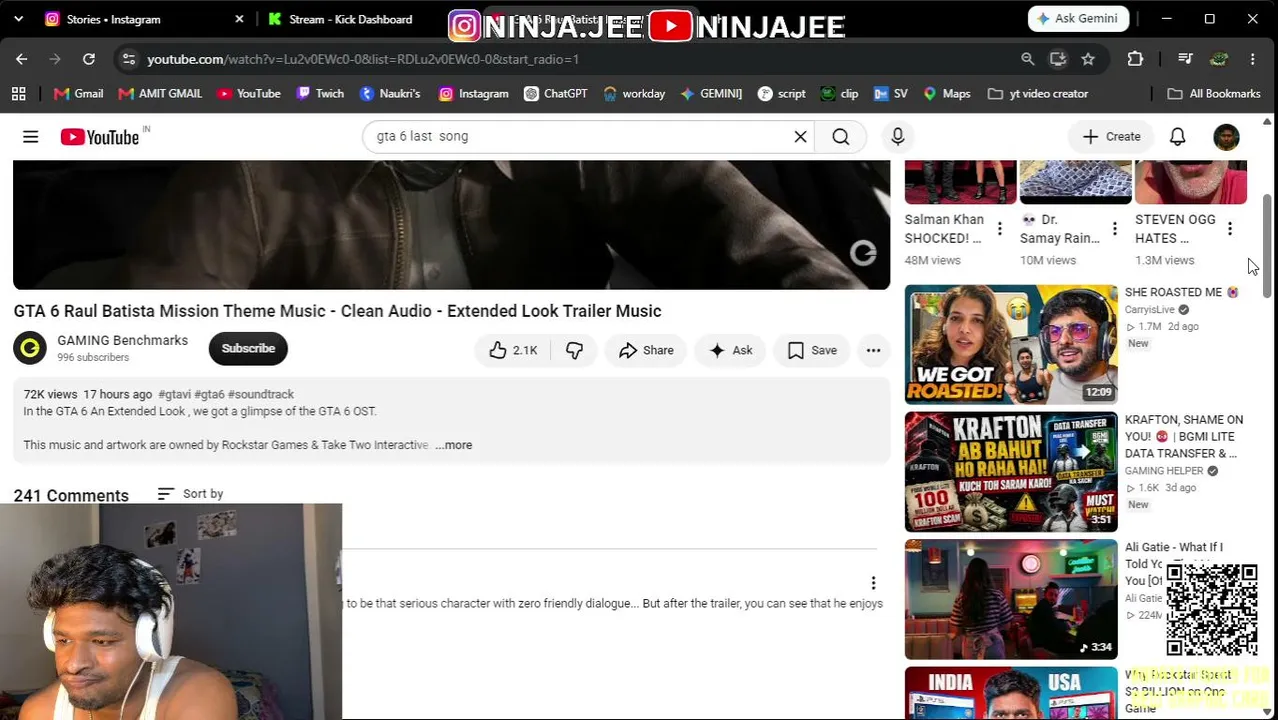Open the YouTube guide hamburger menu
Screen dimensions: 1278x720
click(x=30, y=137)
